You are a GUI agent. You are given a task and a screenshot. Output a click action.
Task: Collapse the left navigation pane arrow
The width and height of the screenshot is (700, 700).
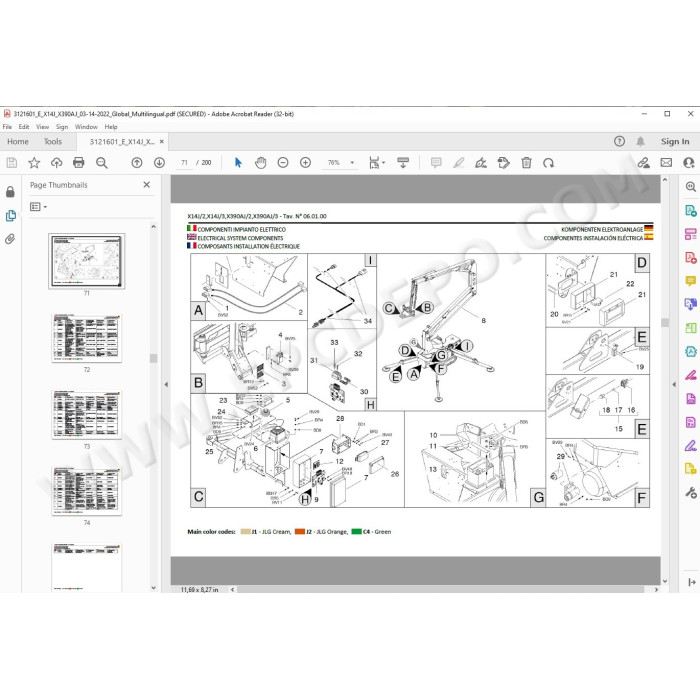click(166, 384)
